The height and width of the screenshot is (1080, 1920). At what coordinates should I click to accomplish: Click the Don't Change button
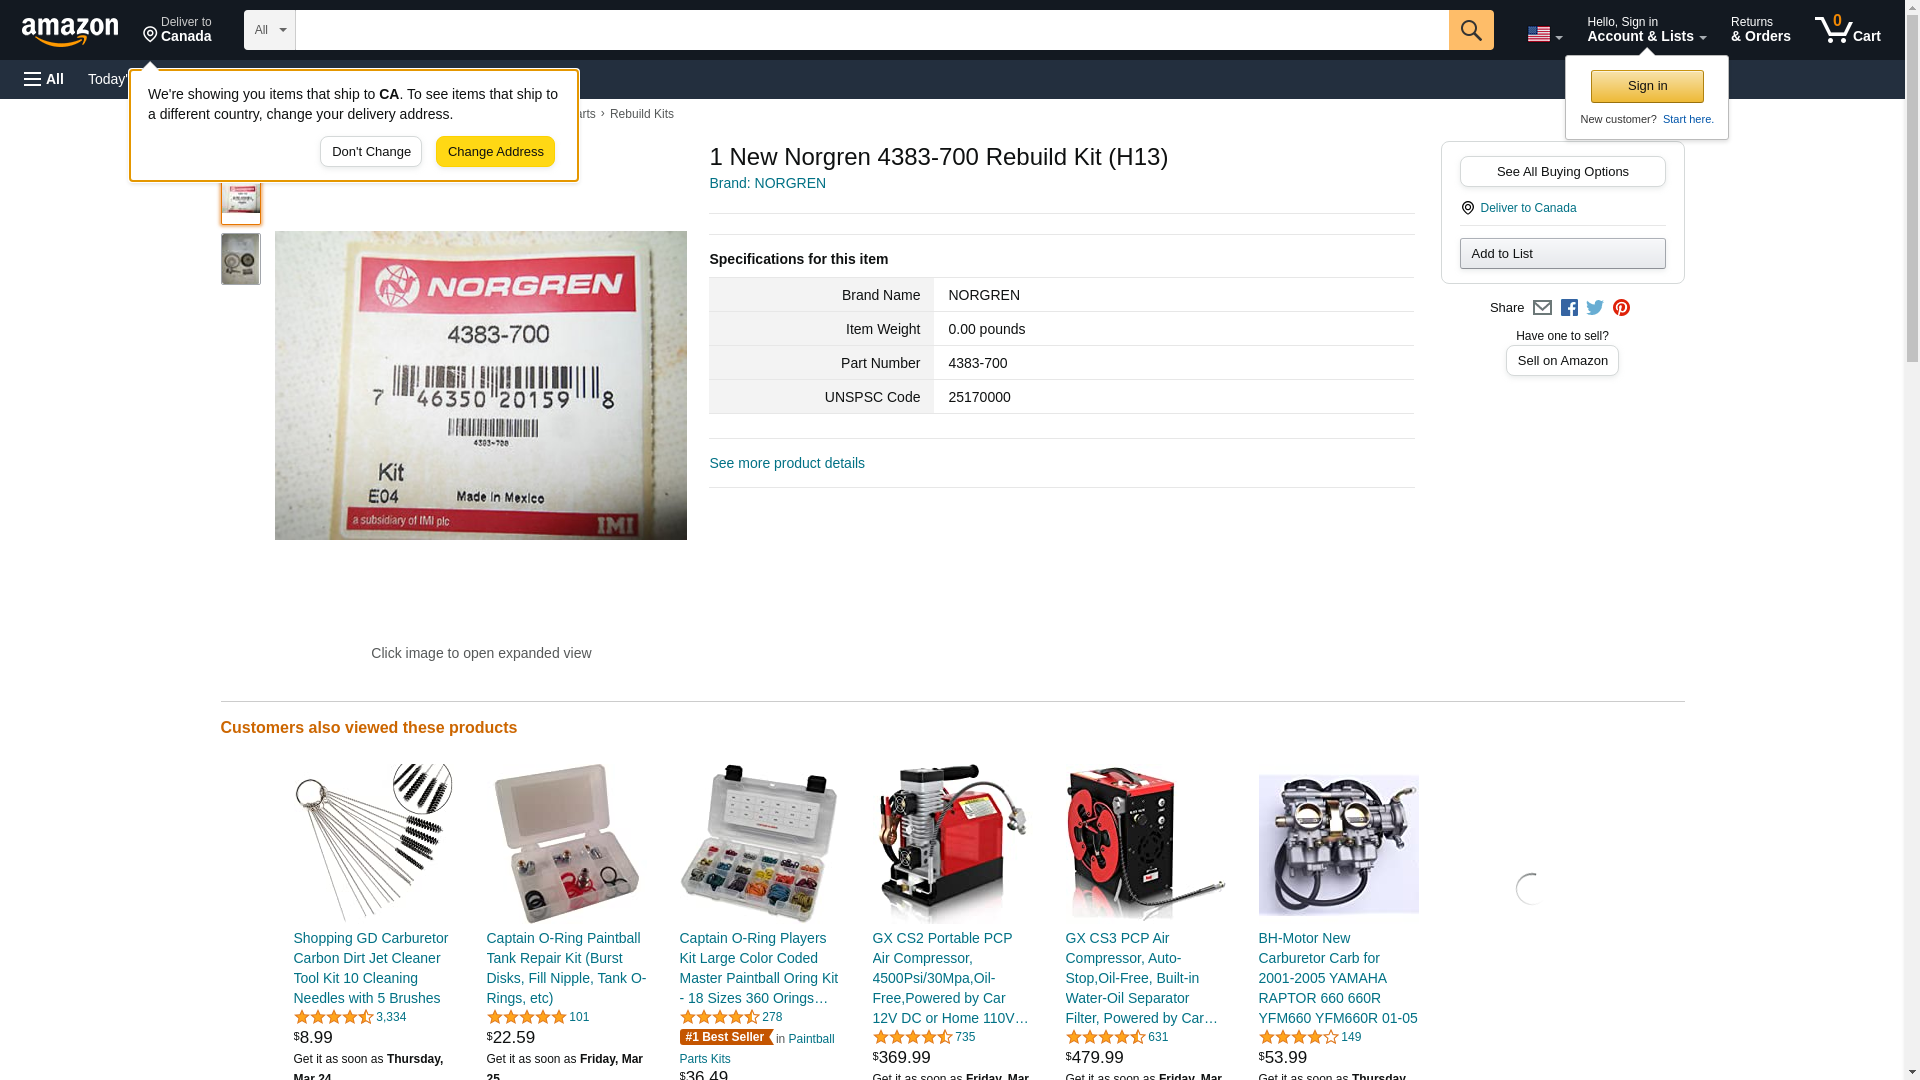[371, 152]
